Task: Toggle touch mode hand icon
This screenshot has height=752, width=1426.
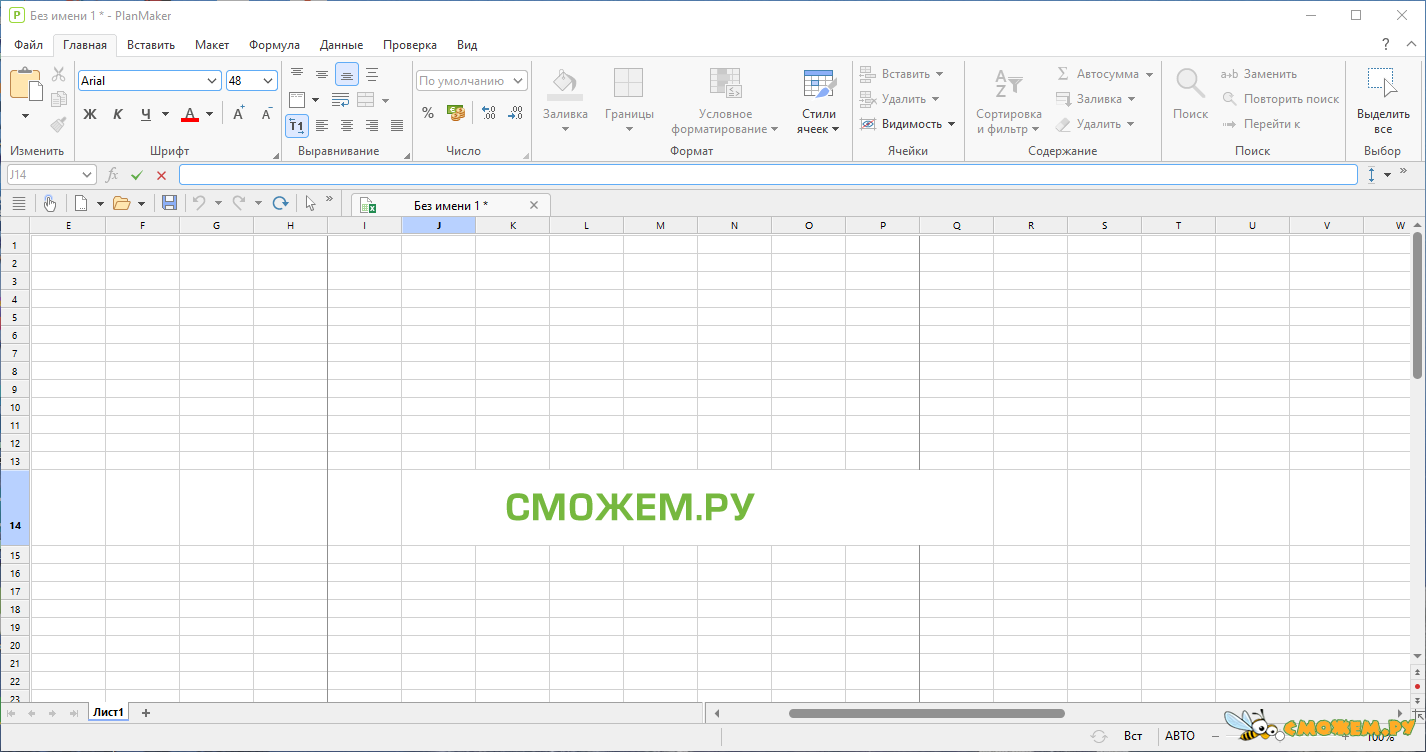Action: 49,203
